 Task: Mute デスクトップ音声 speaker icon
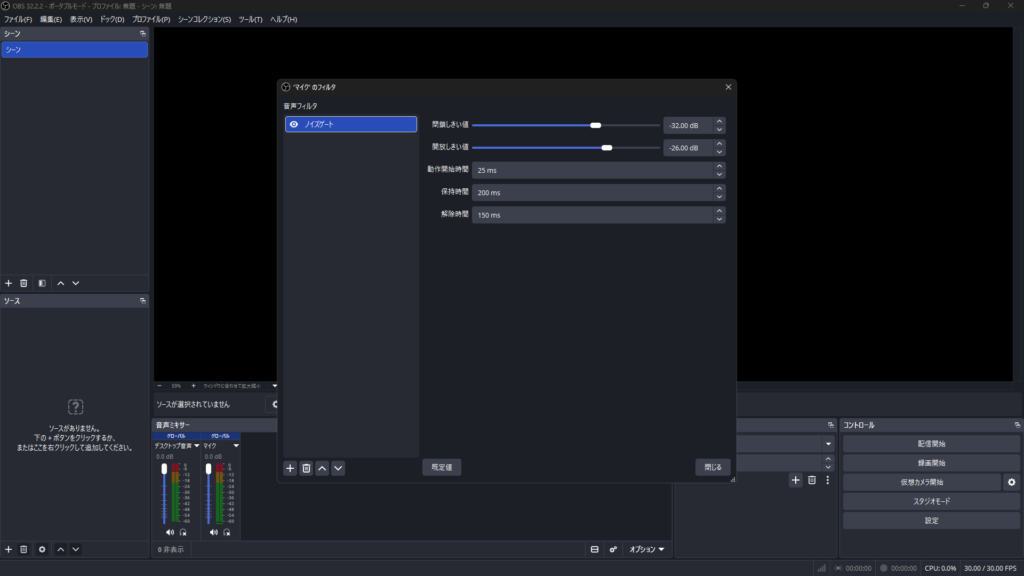point(170,532)
